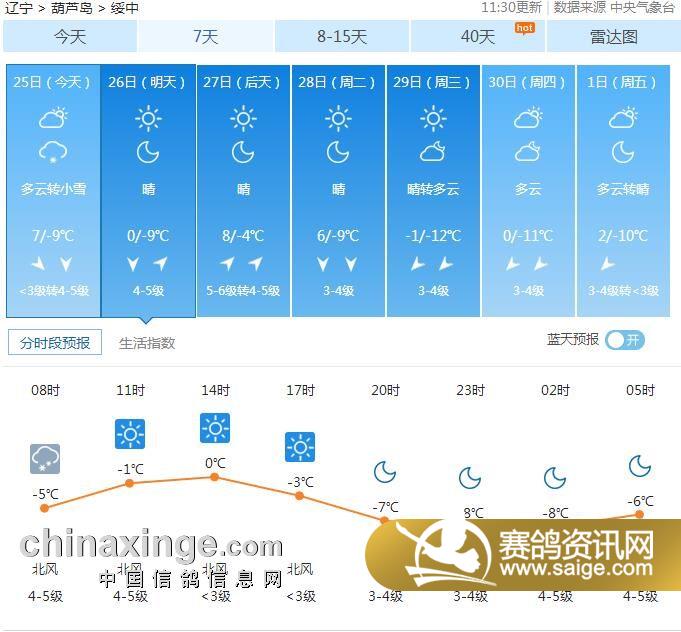Click the 23时 moon icon

coord(470,478)
